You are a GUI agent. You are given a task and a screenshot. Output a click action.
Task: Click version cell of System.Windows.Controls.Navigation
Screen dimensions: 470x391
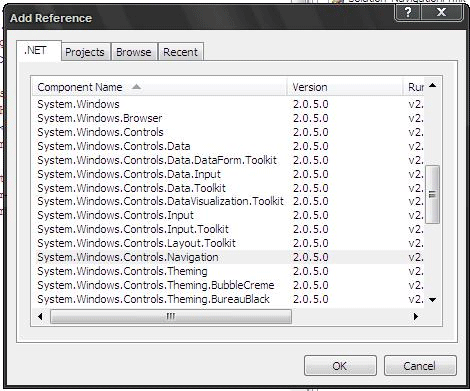coord(311,257)
